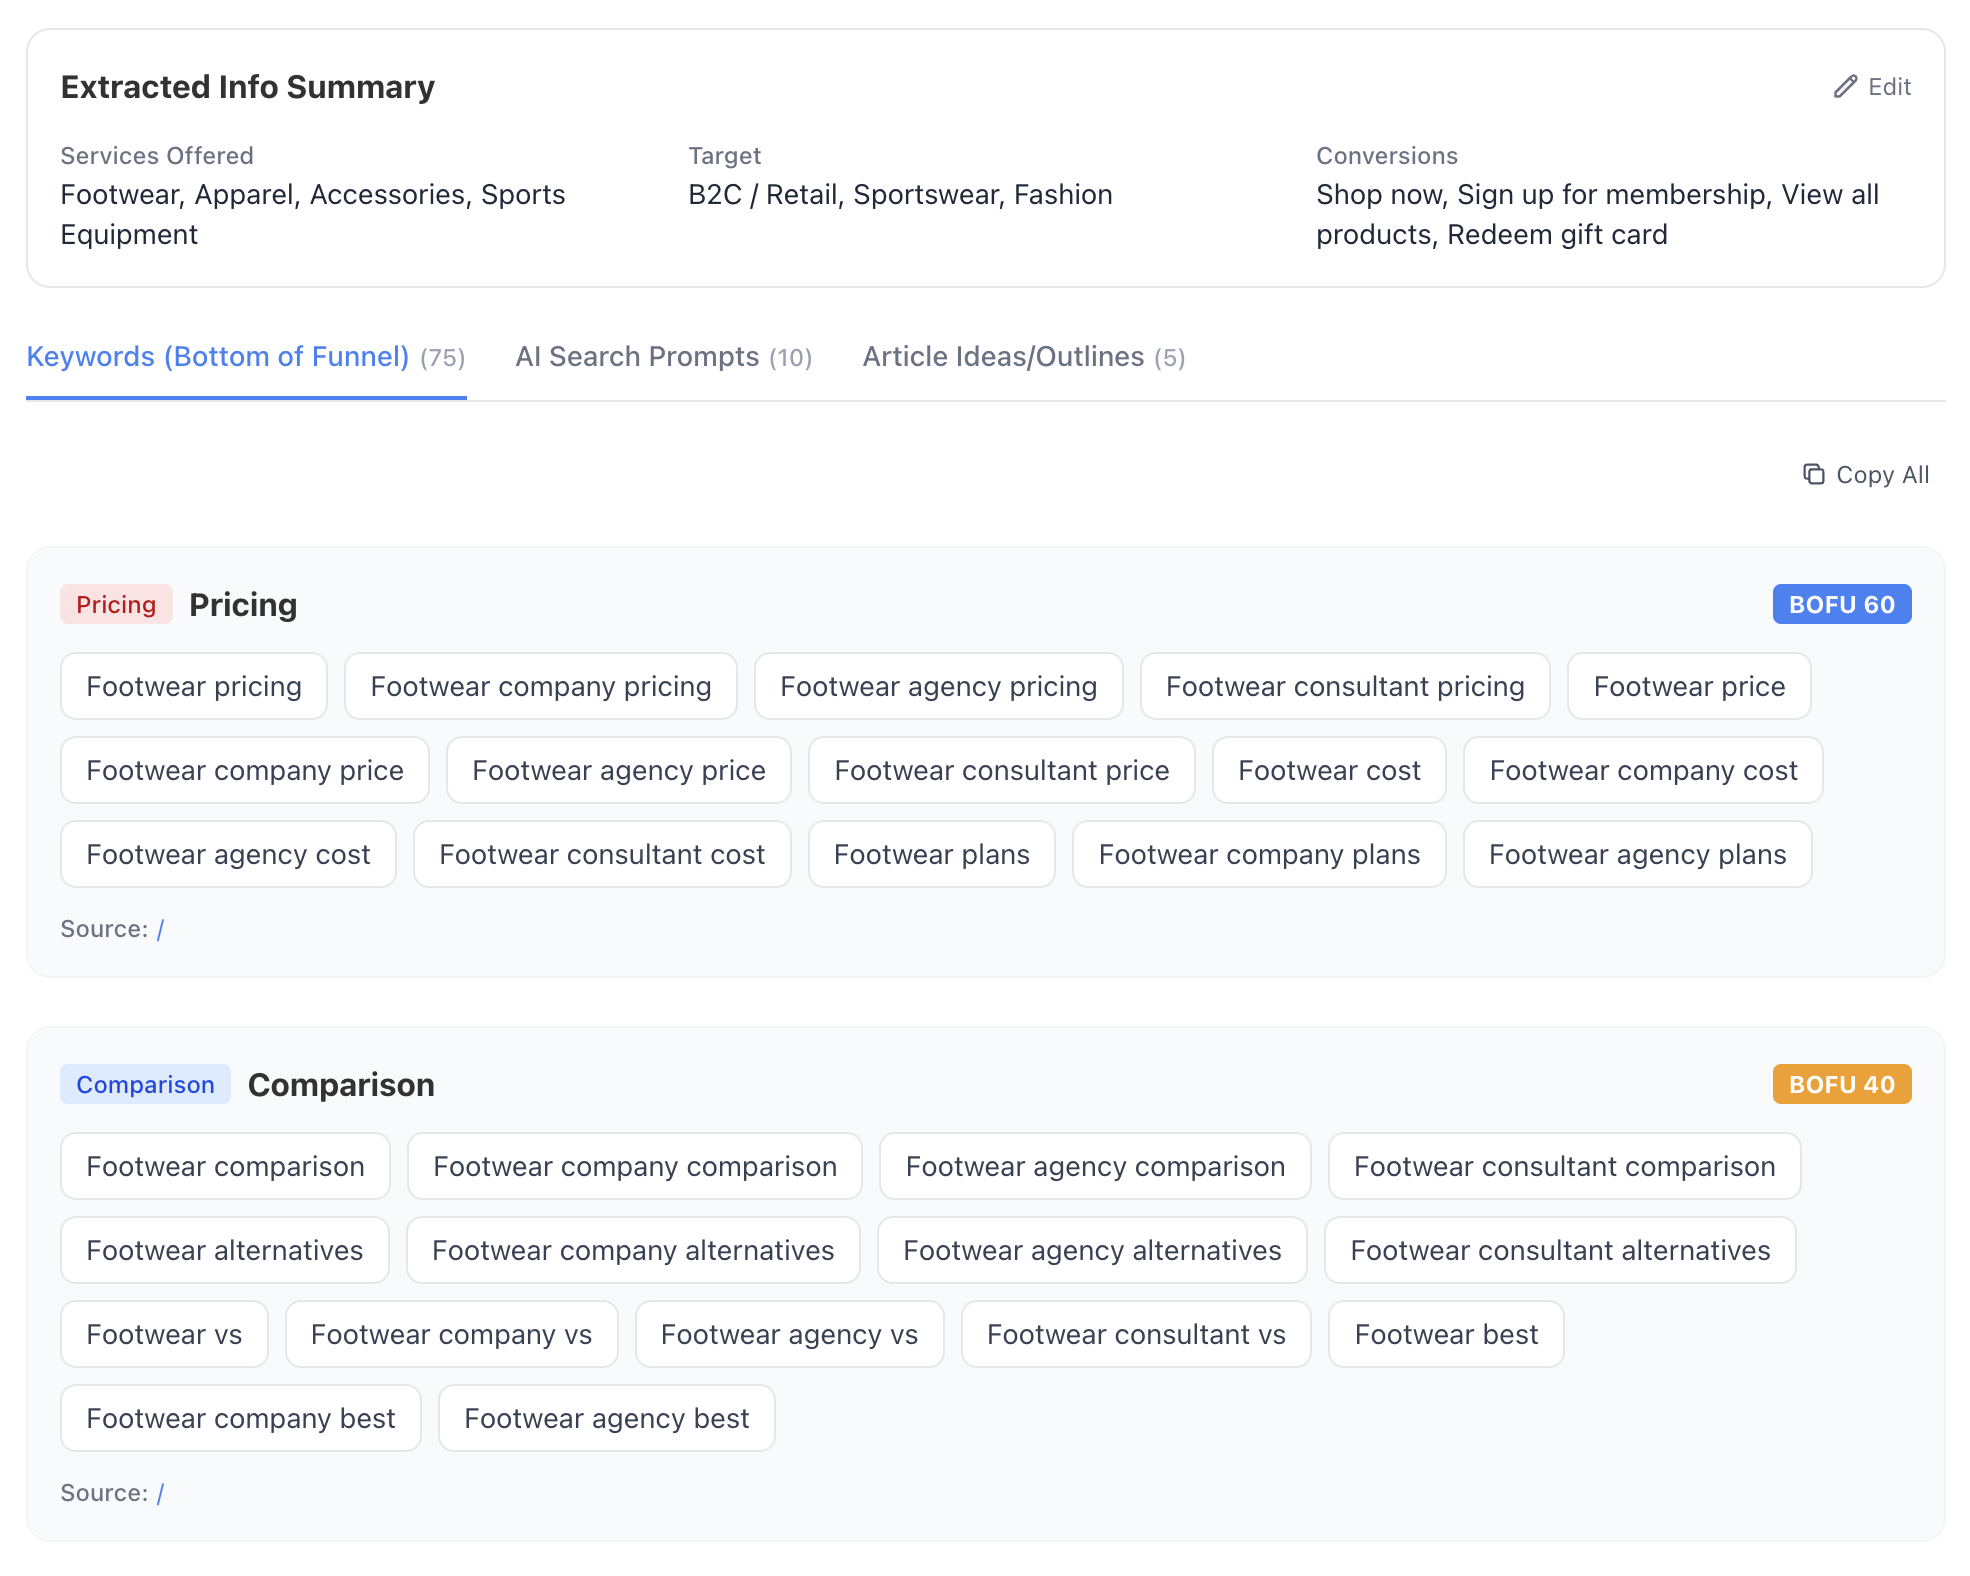Open the Source link in the Comparison section
This screenshot has width=1970, height=1576.
tap(161, 1492)
